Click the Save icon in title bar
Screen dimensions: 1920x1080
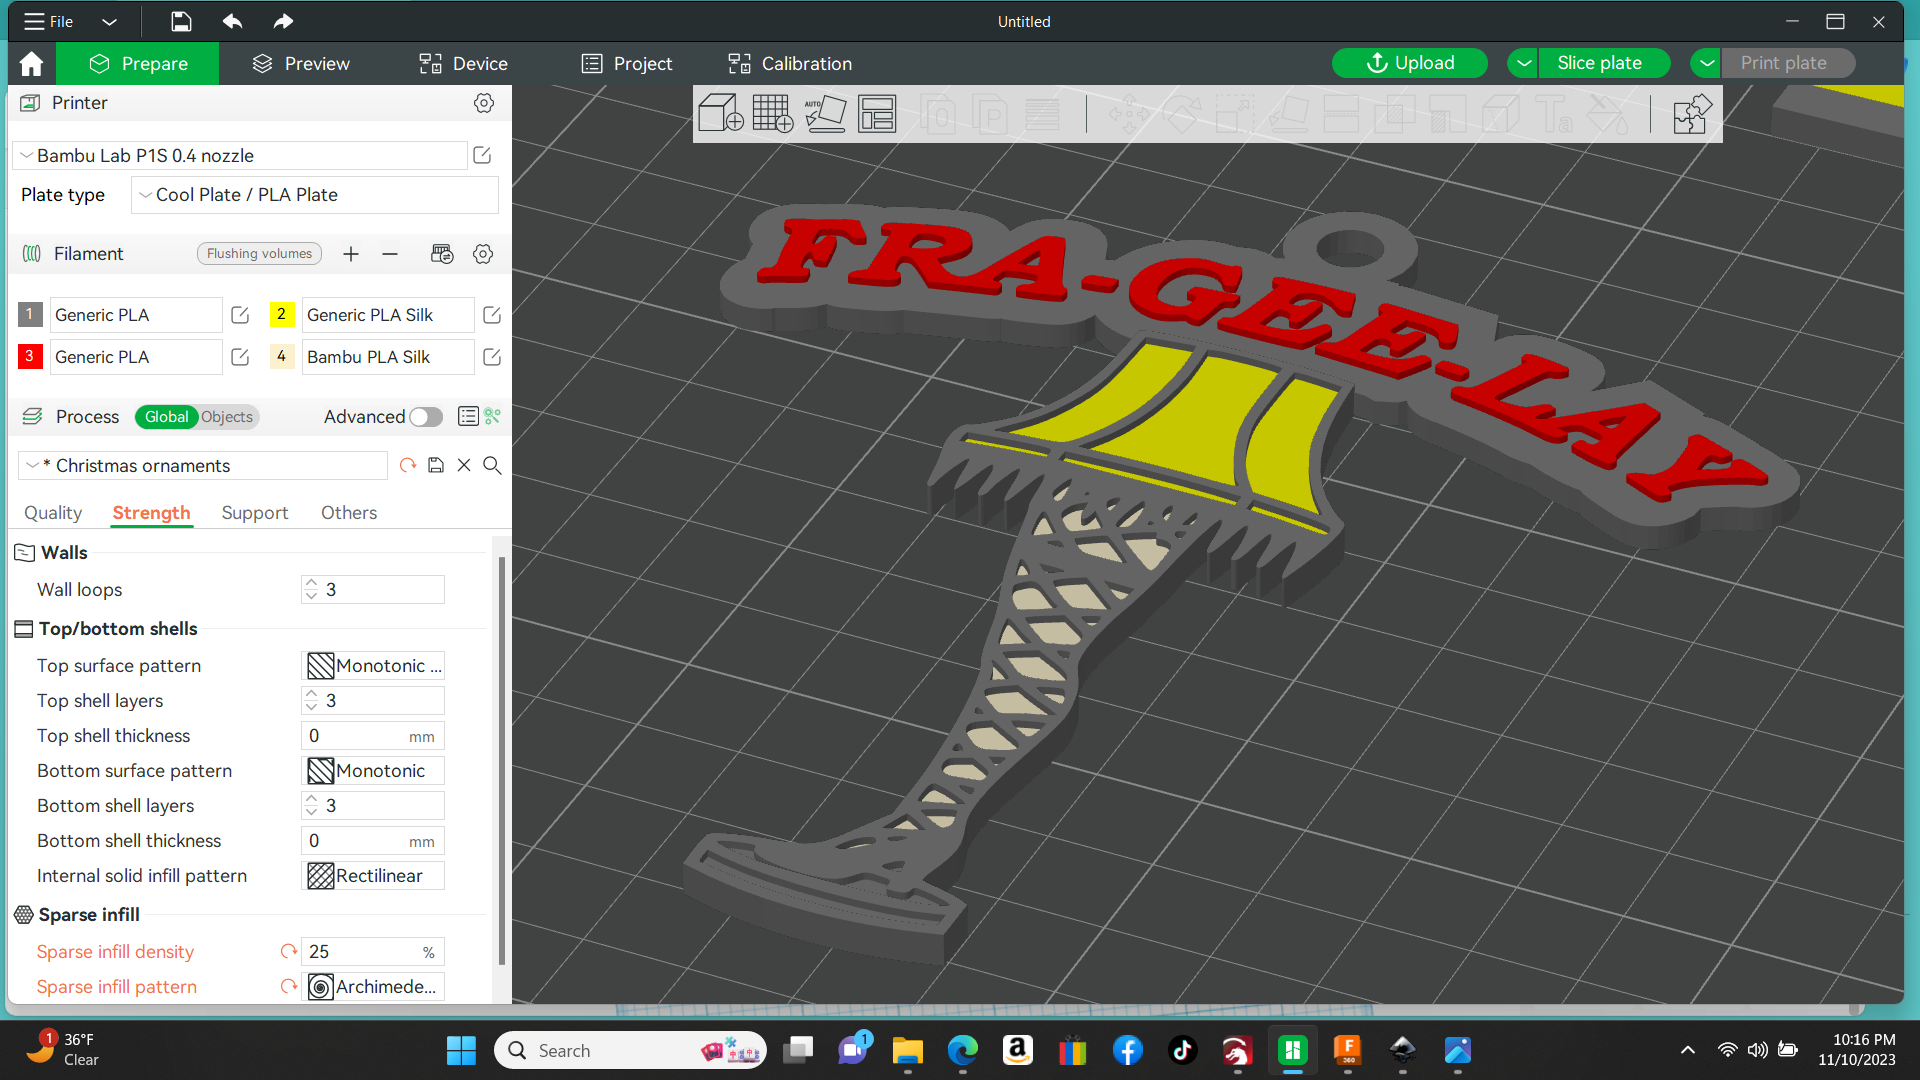(181, 21)
